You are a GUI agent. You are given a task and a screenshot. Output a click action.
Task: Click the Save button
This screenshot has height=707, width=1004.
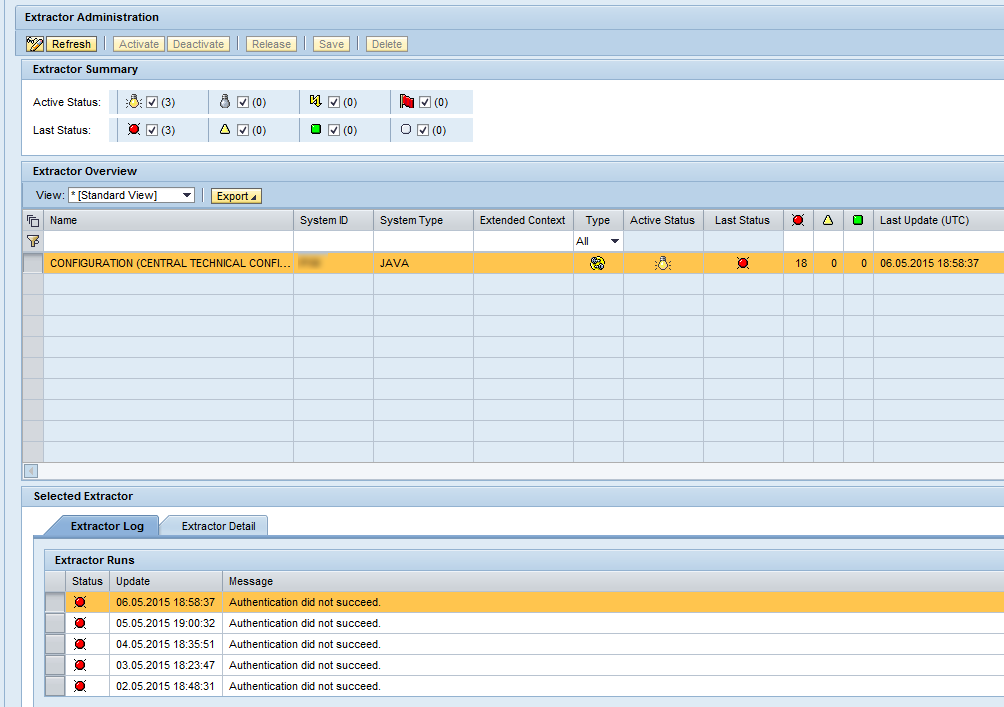coord(332,44)
